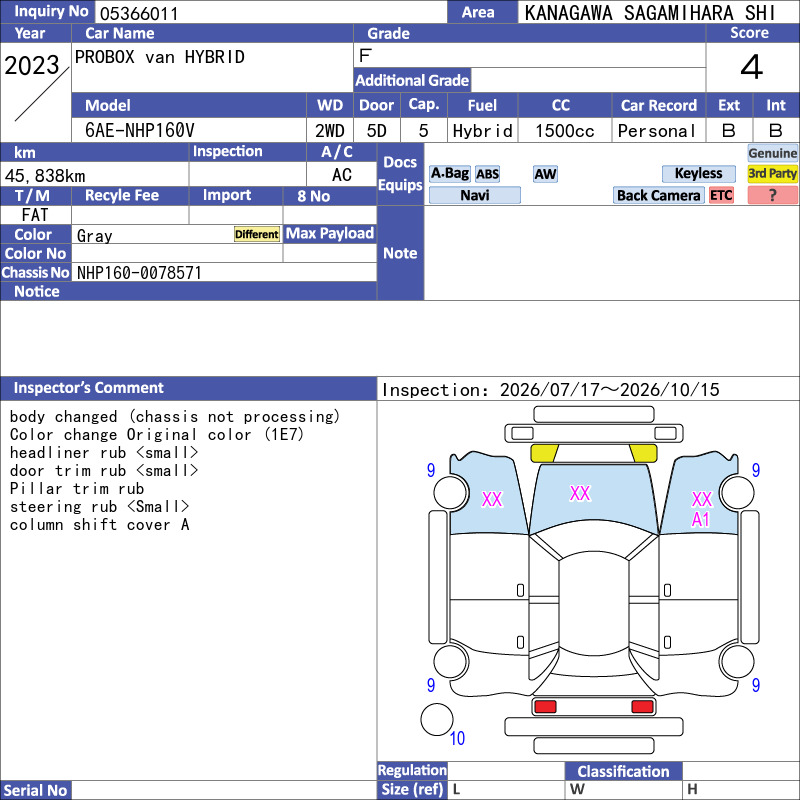The width and height of the screenshot is (800, 800).
Task: Click the left red tail light
Action: point(545,707)
